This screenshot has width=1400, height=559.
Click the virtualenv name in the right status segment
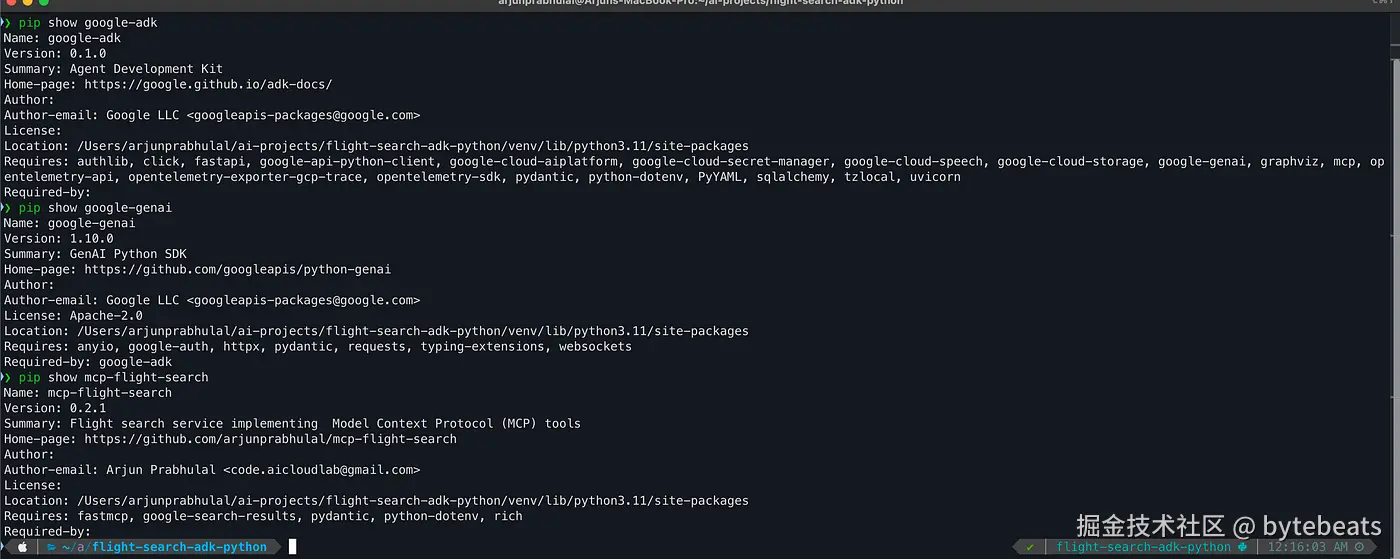coord(1143,547)
